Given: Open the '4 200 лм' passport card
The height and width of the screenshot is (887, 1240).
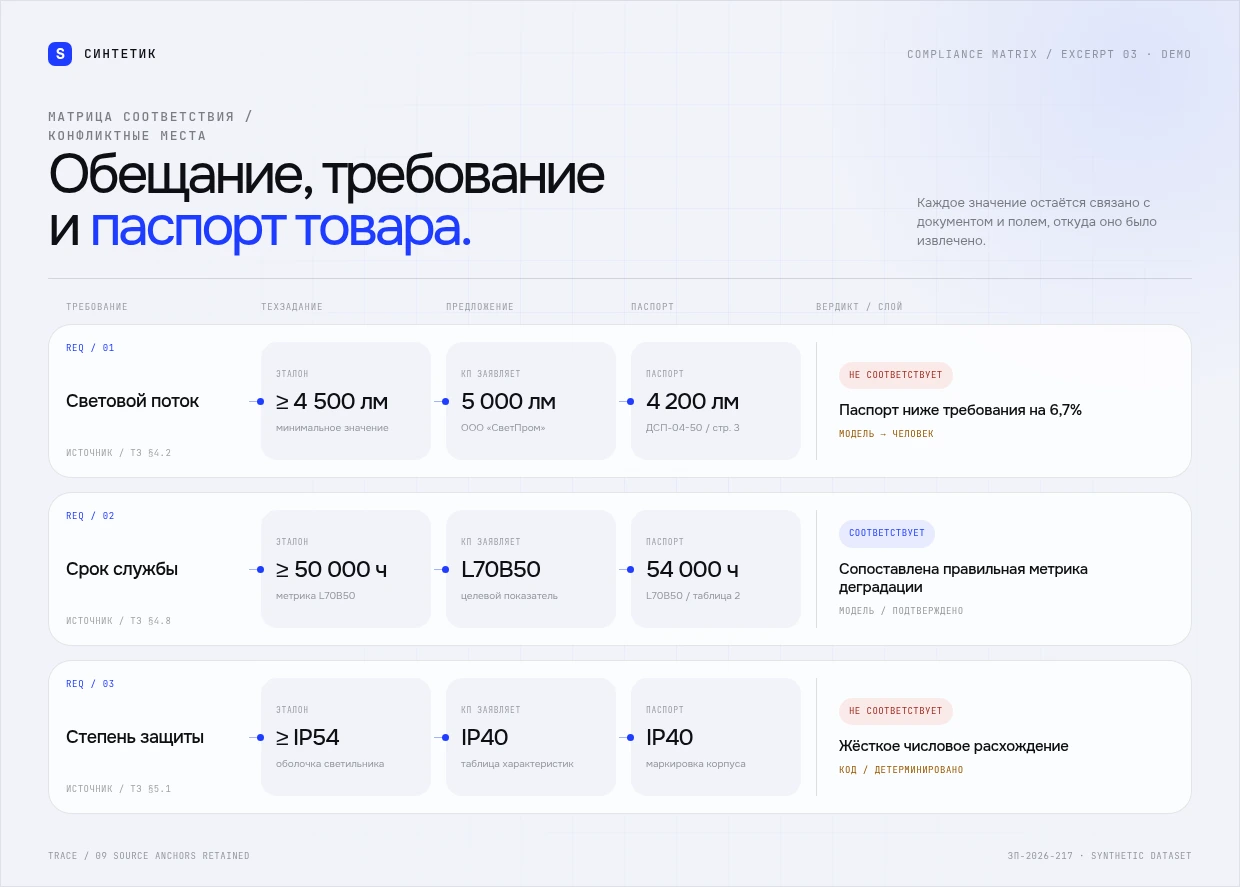Looking at the screenshot, I should (716, 401).
